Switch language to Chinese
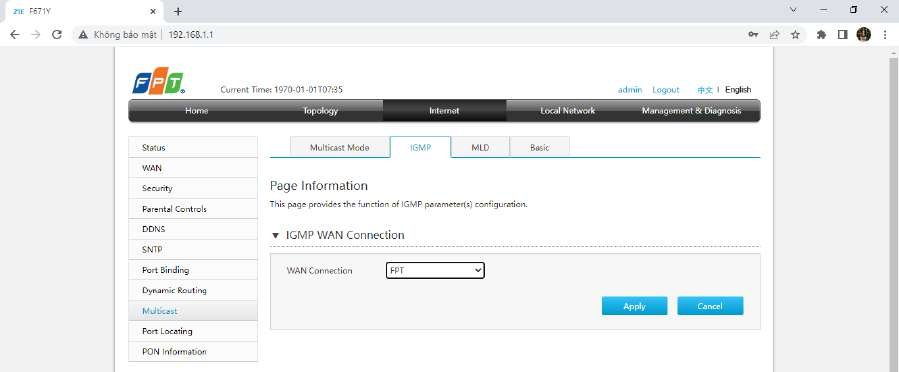This screenshot has width=899, height=372. coord(705,90)
